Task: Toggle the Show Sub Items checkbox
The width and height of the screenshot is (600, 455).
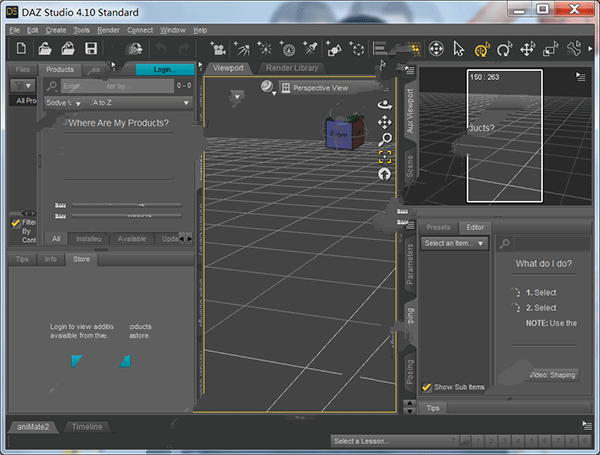Action: coord(426,387)
